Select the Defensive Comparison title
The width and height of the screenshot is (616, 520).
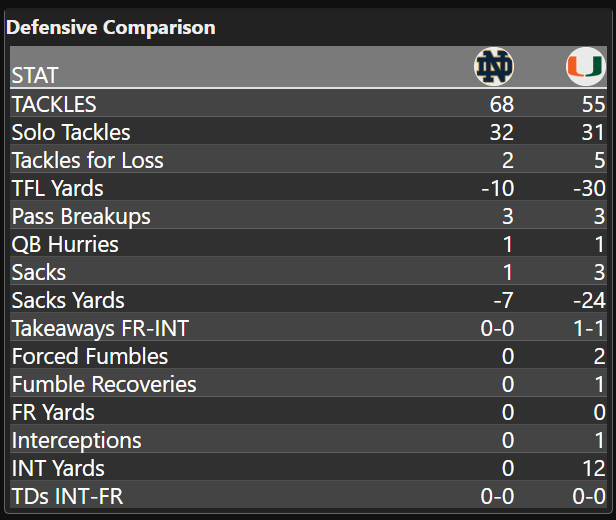[x=111, y=27]
